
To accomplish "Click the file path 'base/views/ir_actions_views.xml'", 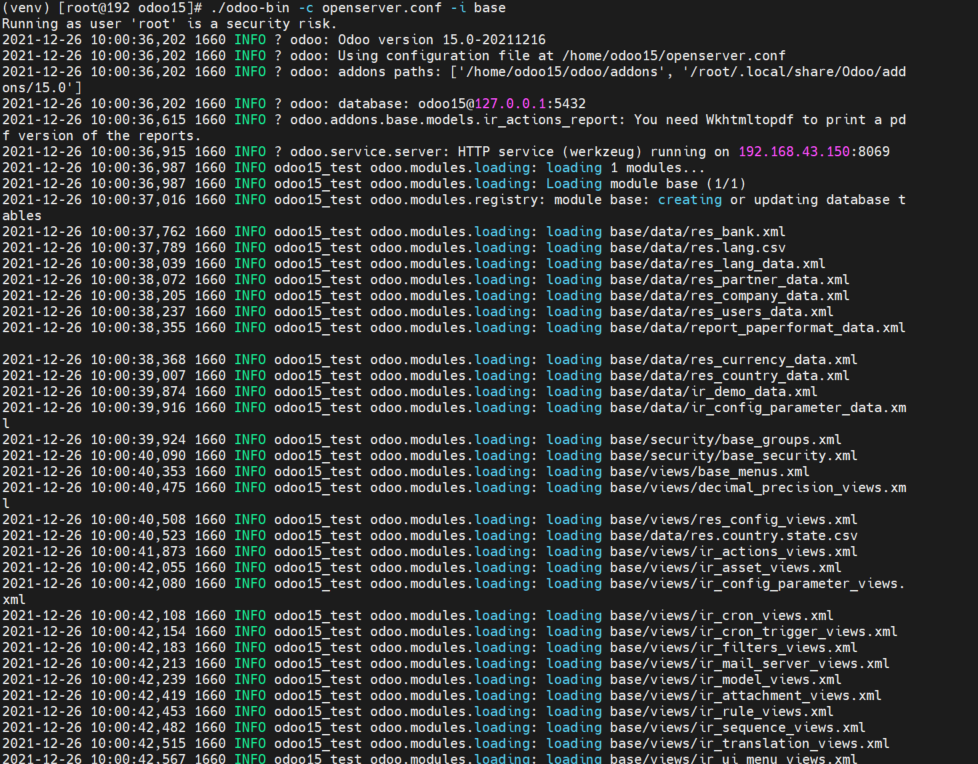I will 734,552.
